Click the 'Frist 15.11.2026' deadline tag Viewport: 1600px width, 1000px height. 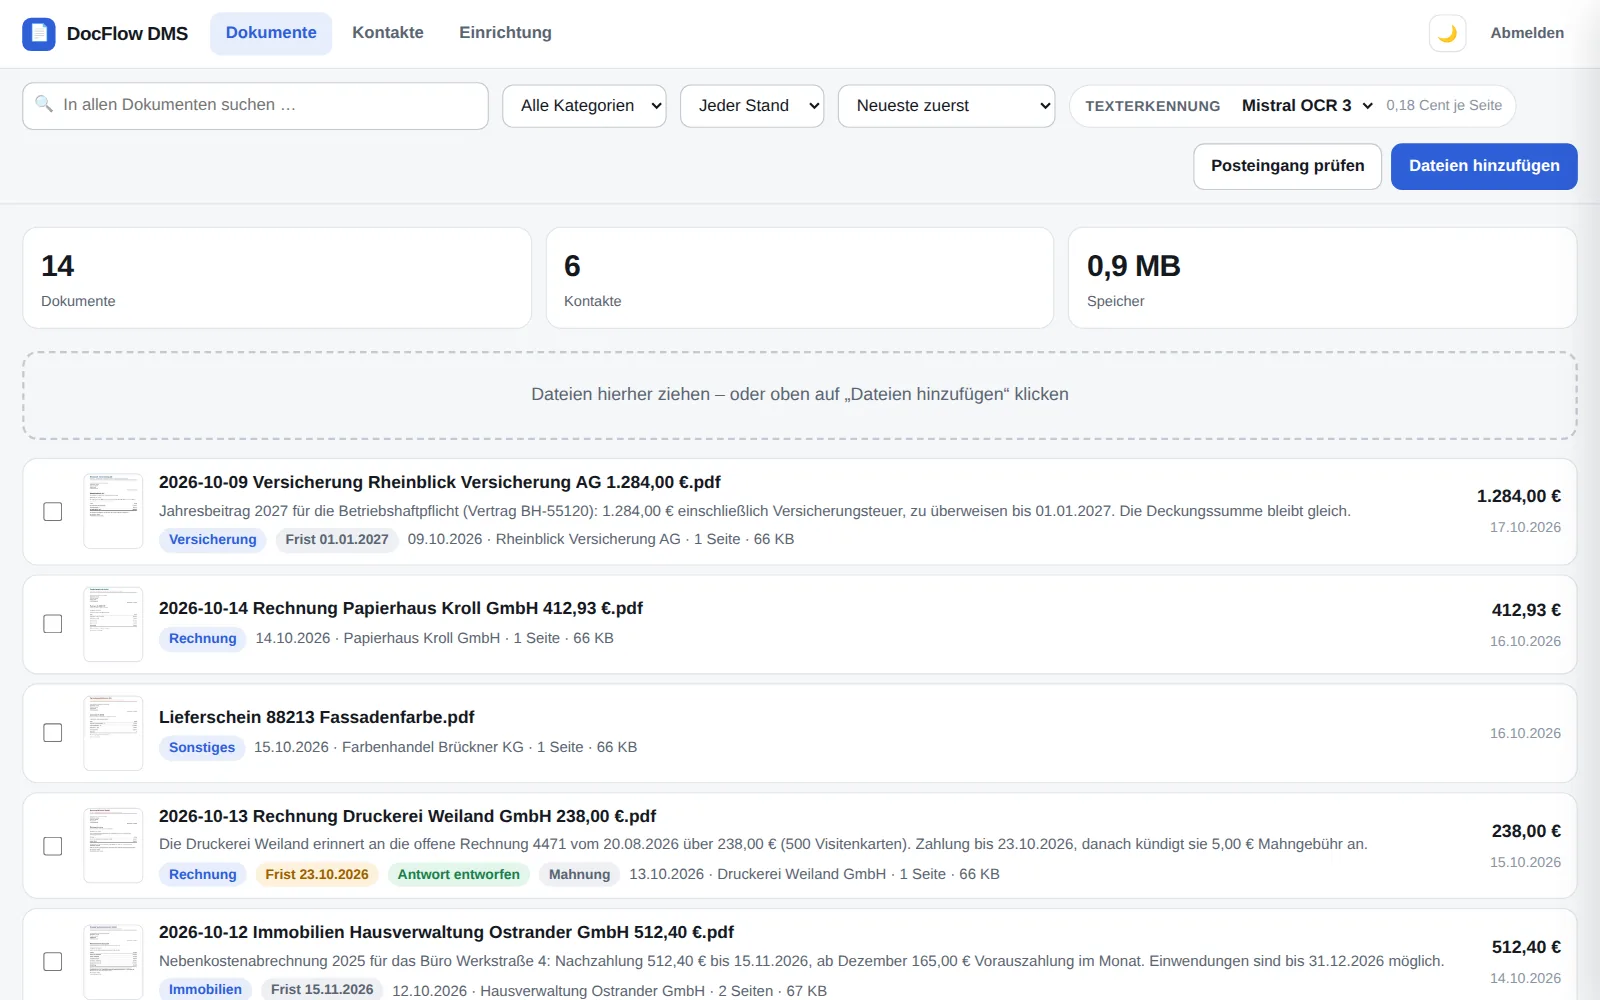(x=322, y=990)
